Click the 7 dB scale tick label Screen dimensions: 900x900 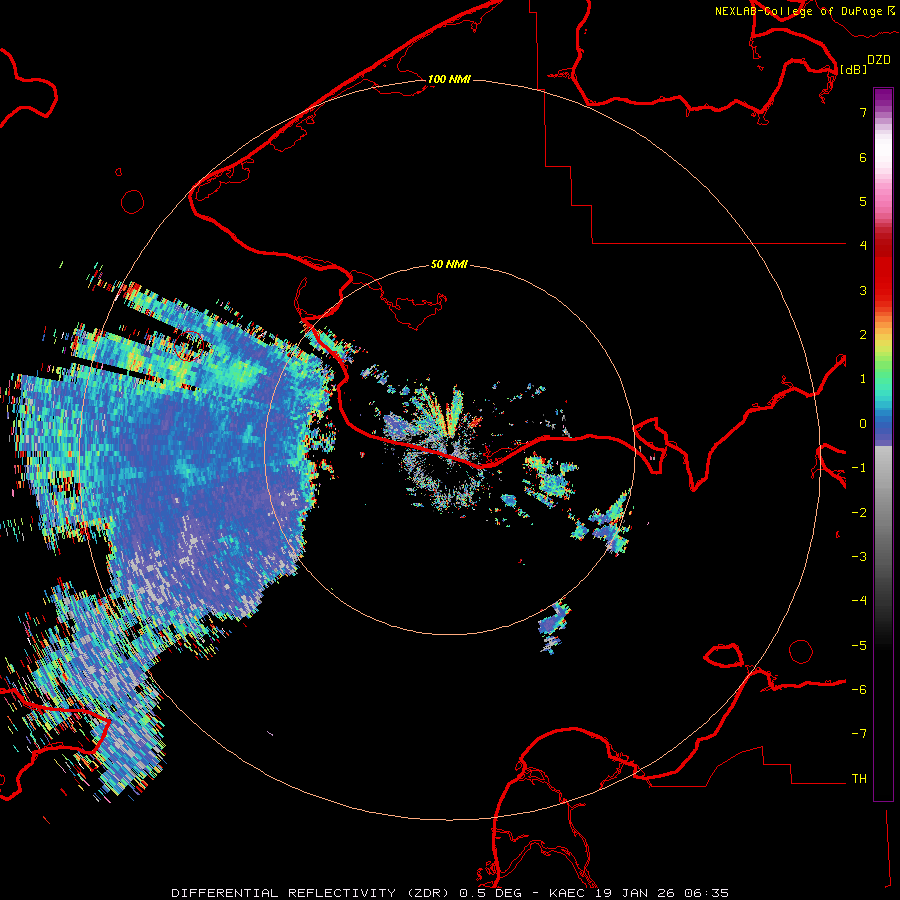click(863, 112)
